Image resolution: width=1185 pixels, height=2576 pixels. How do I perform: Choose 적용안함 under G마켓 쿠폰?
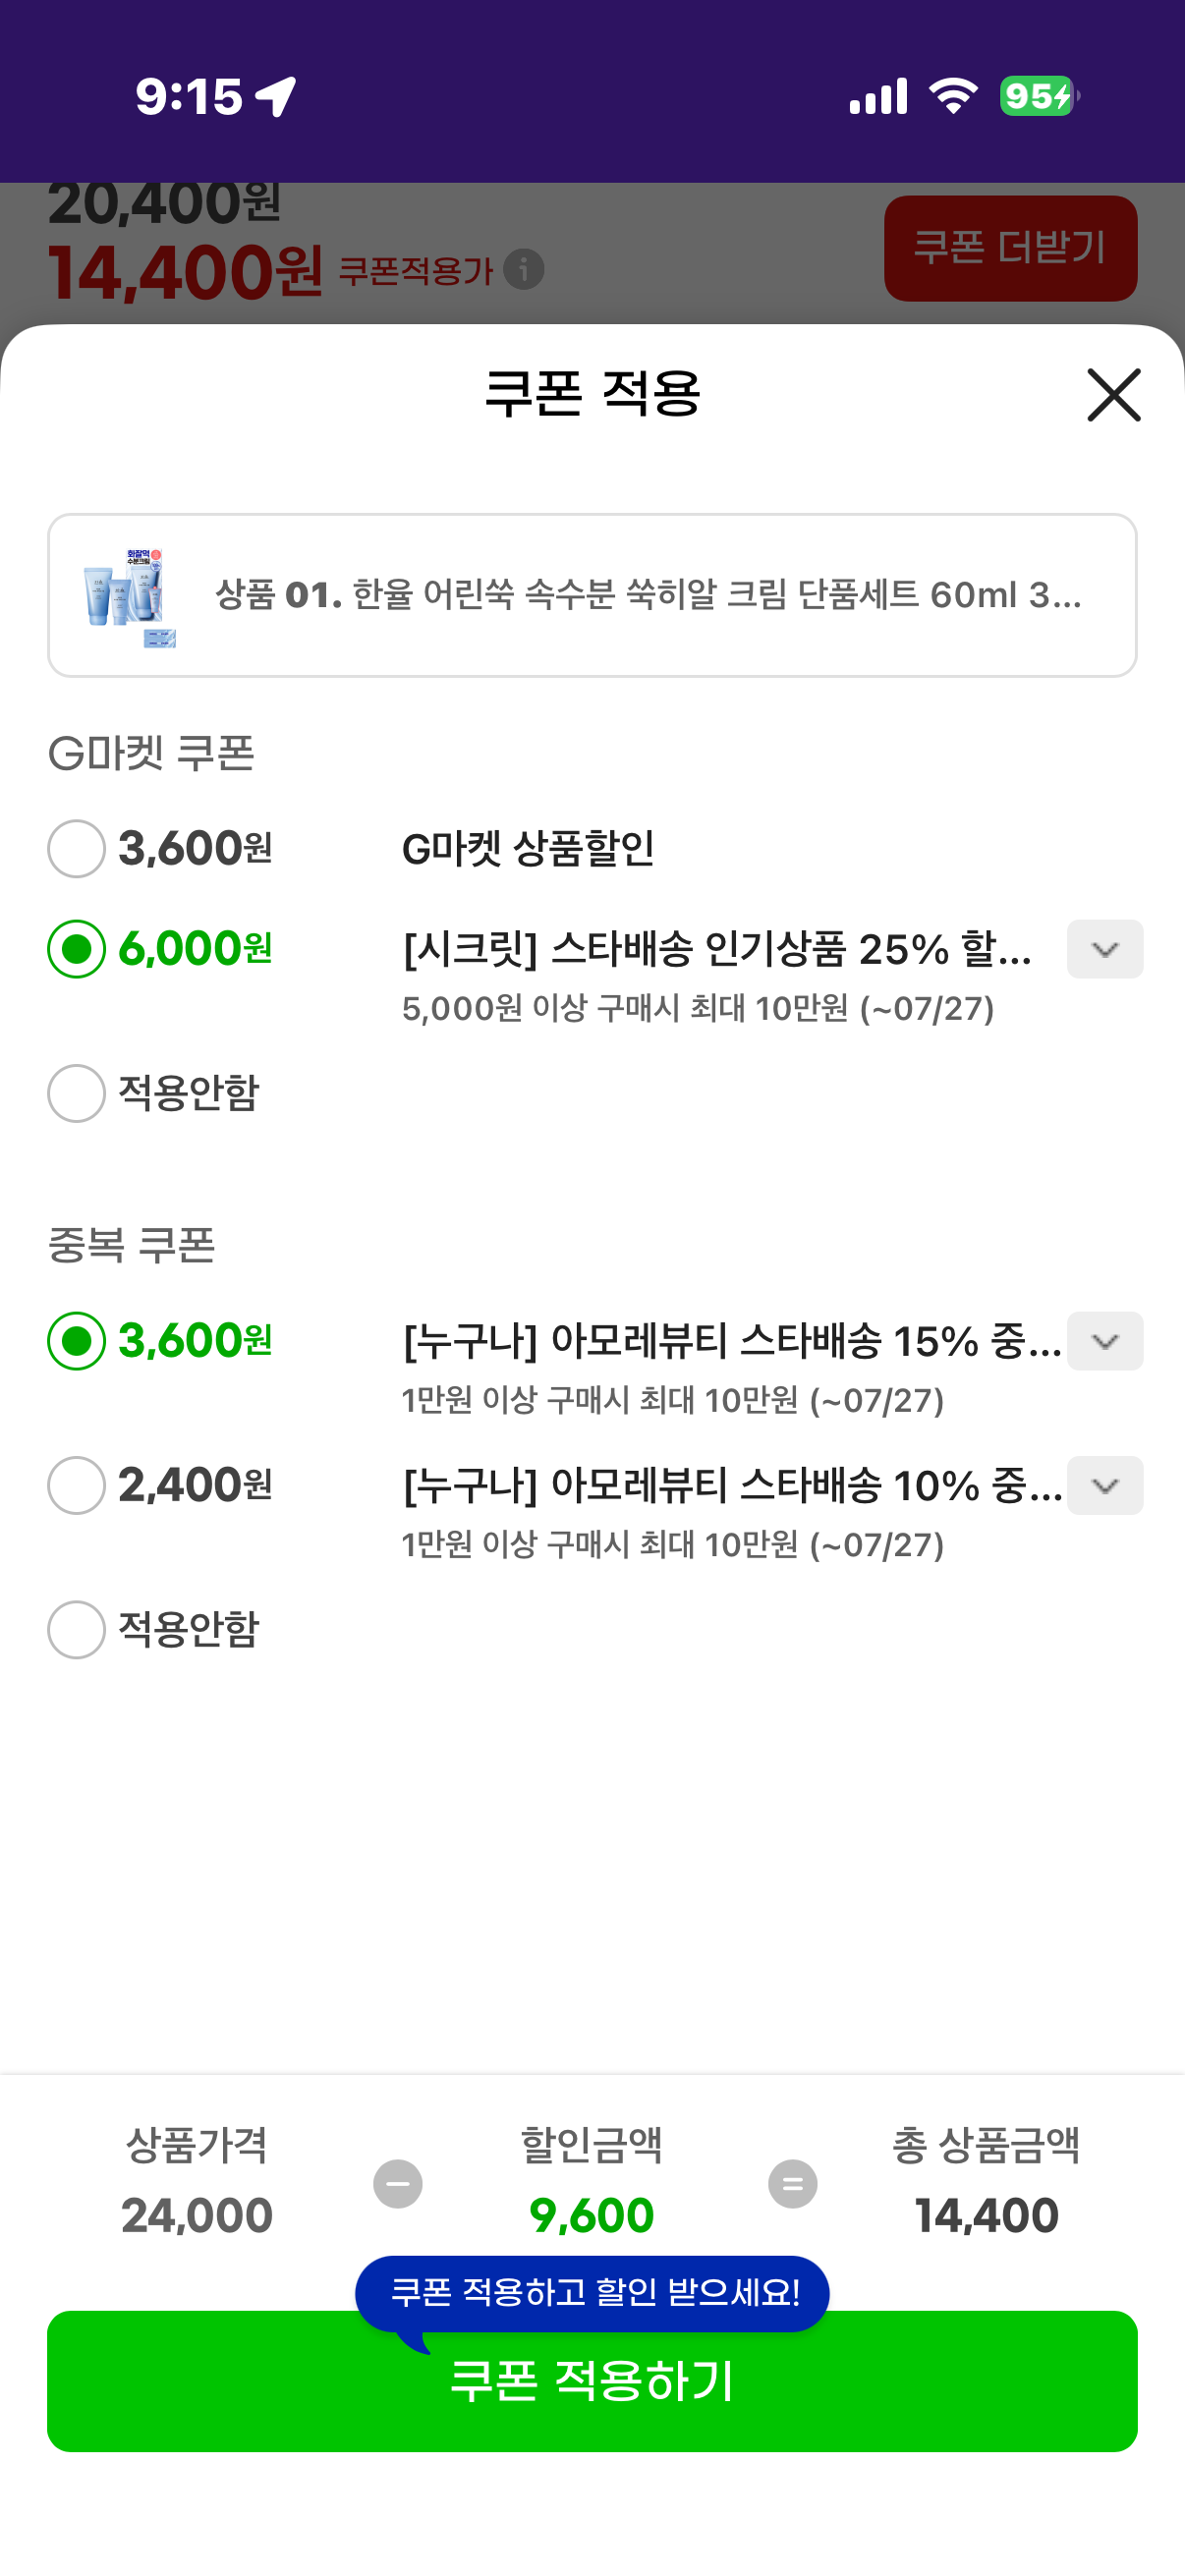pos(76,1093)
